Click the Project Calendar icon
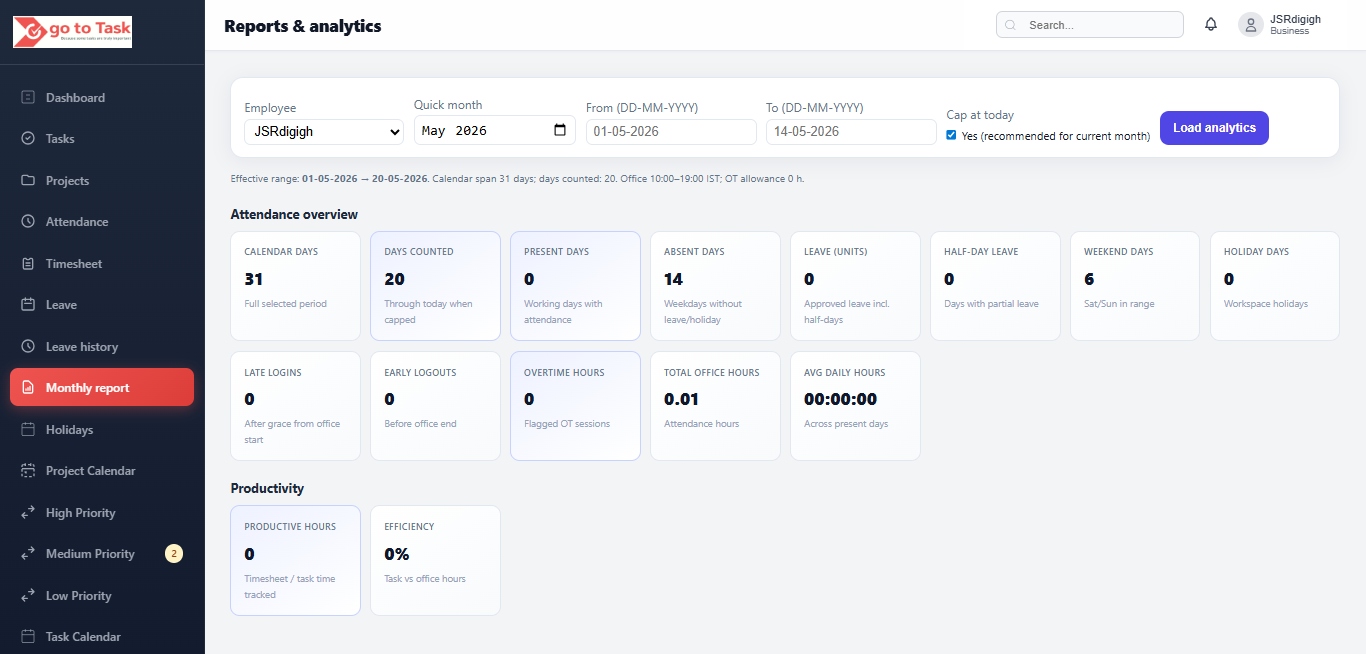 [x=28, y=471]
